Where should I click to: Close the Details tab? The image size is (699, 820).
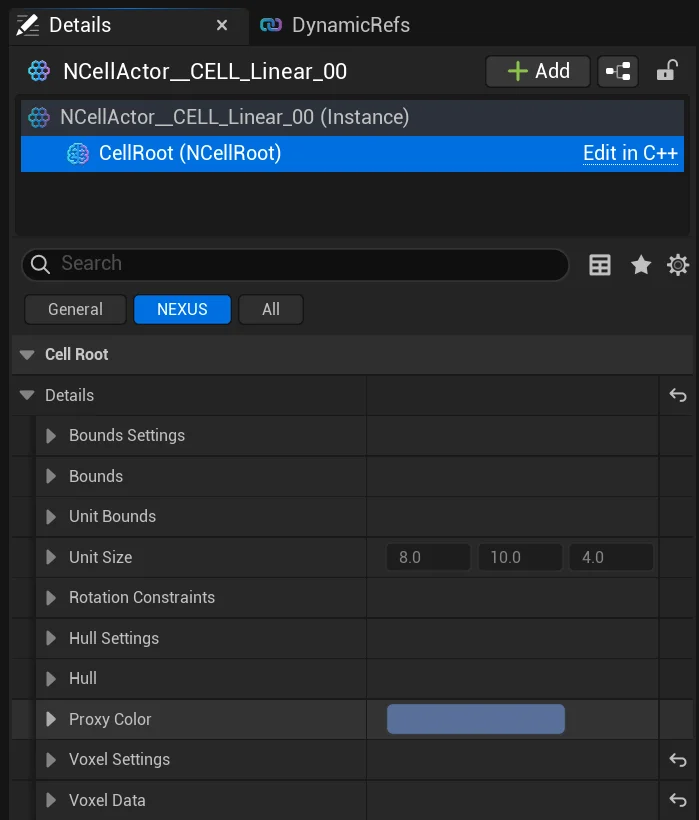[x=222, y=25]
